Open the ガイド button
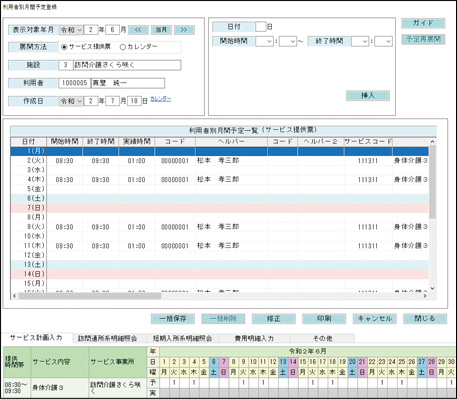The width and height of the screenshot is (457, 399). pos(423,23)
